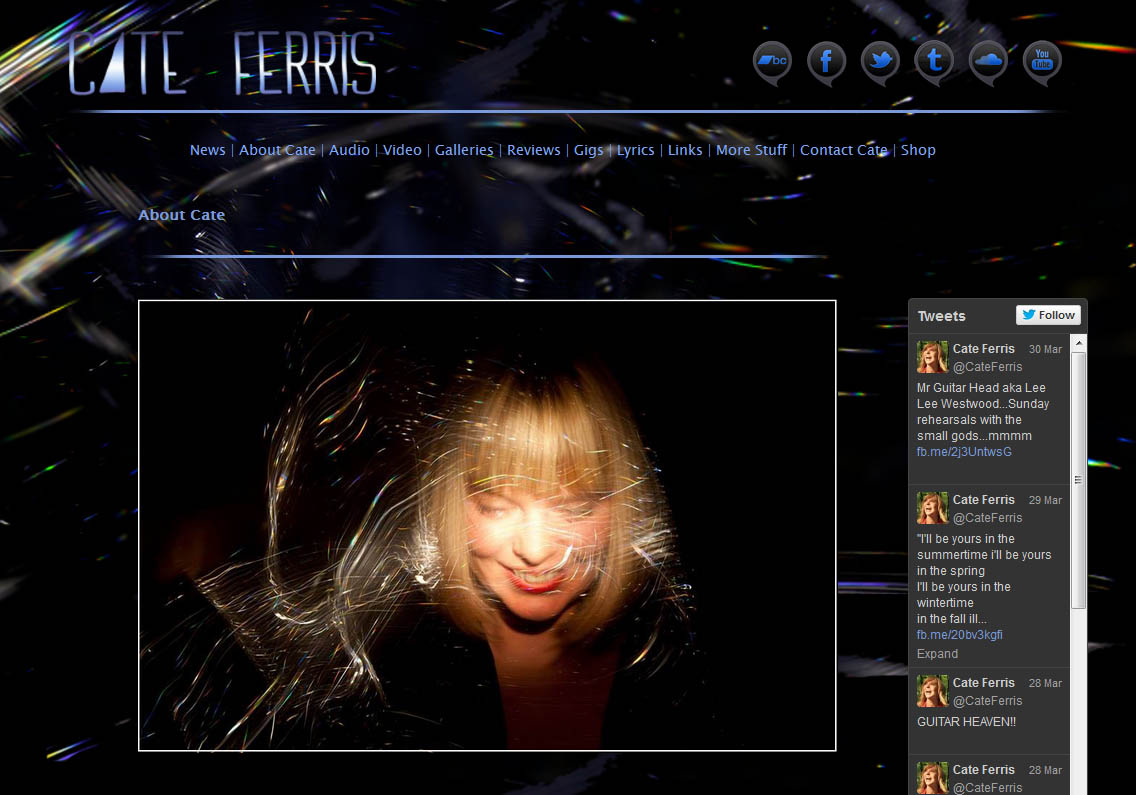Open the News menu item
This screenshot has width=1136, height=795.
tap(207, 150)
